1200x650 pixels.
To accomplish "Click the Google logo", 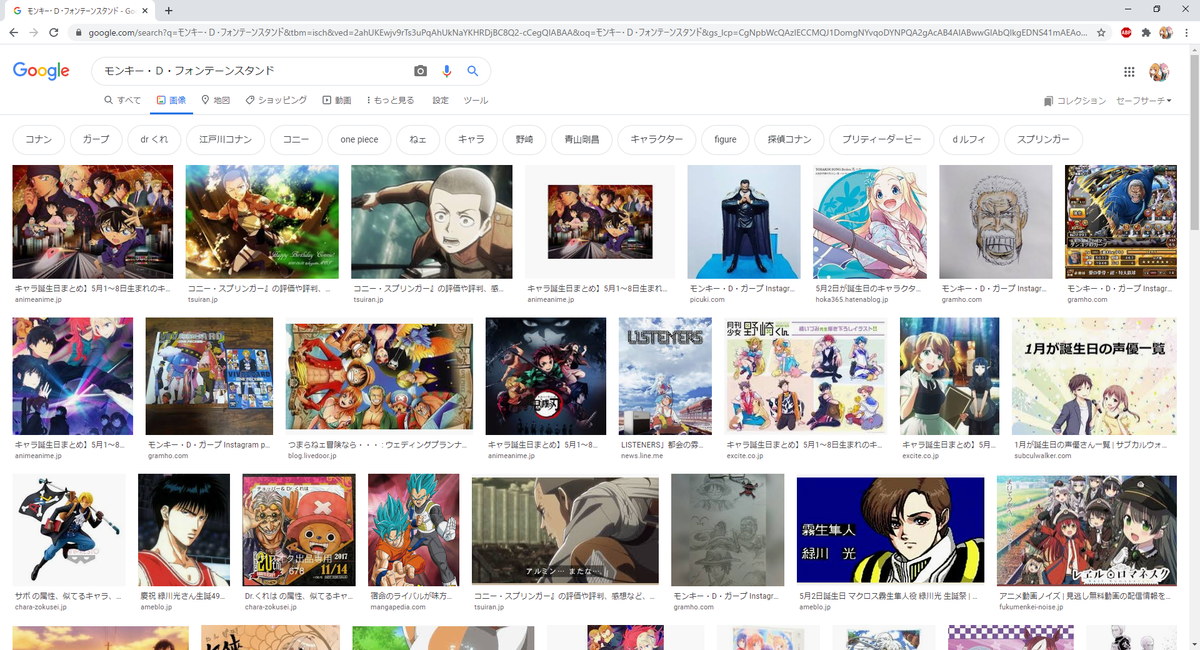I will coord(41,71).
